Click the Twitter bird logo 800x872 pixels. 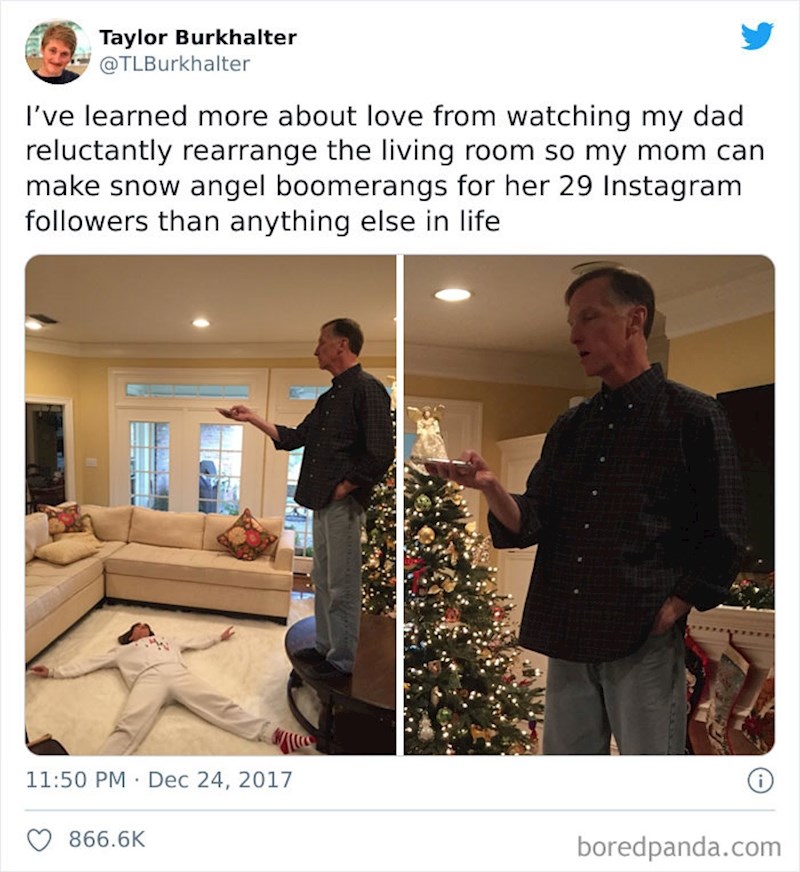pyautogui.click(x=757, y=36)
